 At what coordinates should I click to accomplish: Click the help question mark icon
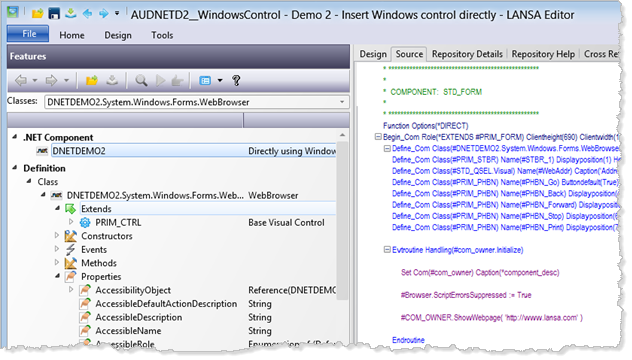click(236, 80)
